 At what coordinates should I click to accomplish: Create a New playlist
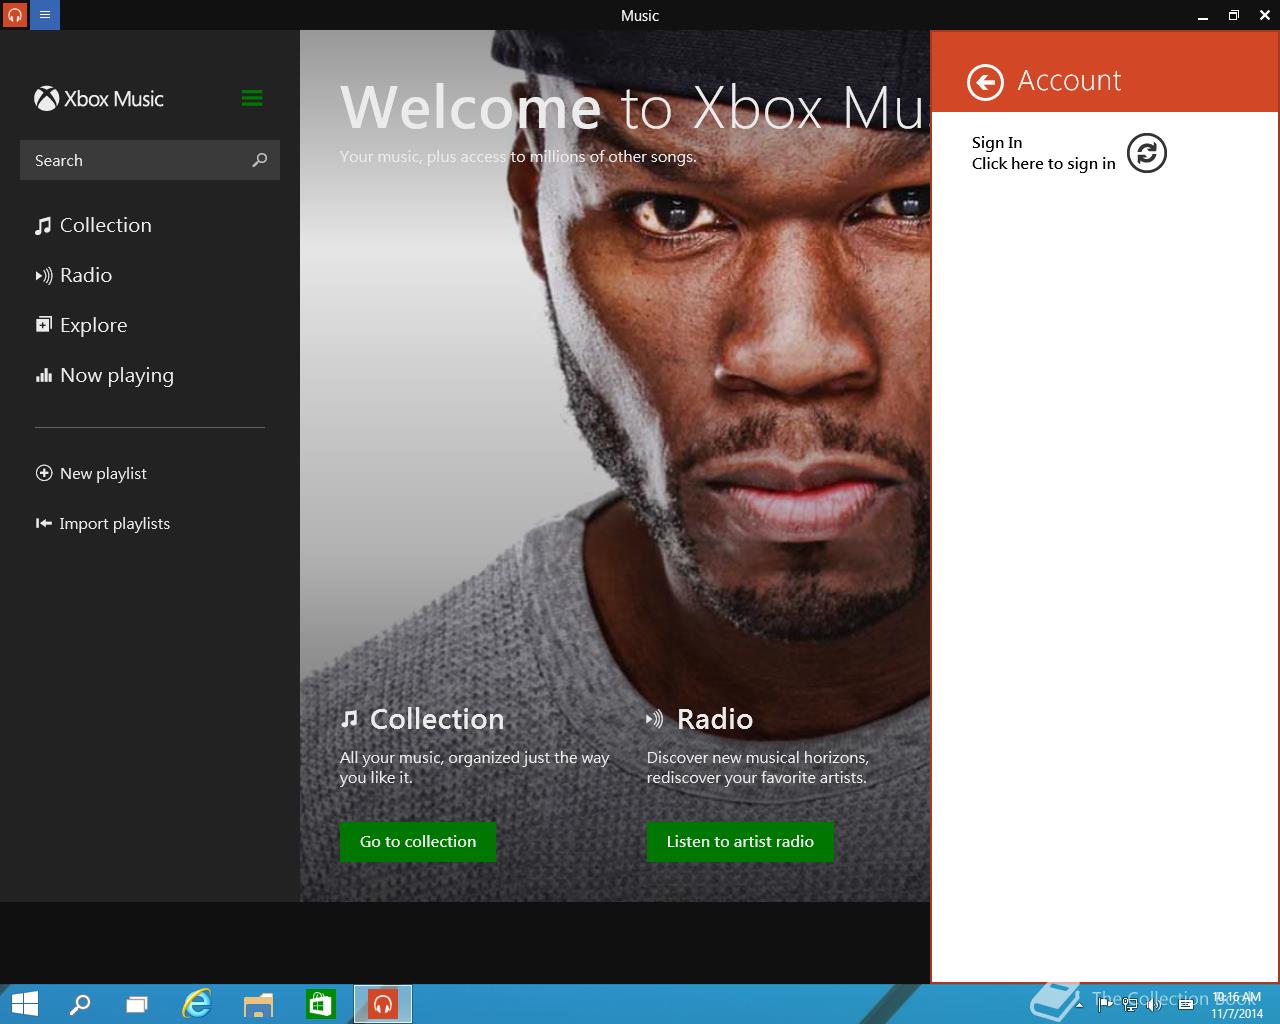pos(91,473)
